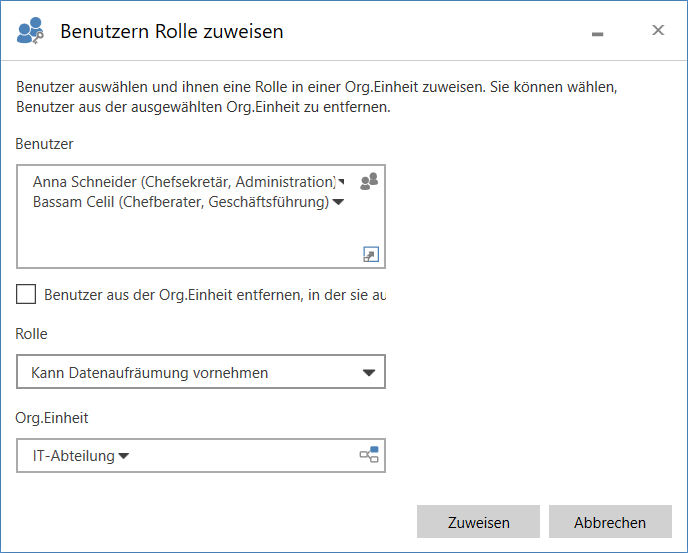
Task: Select the Anna Schneider user entry
Action: 183,182
